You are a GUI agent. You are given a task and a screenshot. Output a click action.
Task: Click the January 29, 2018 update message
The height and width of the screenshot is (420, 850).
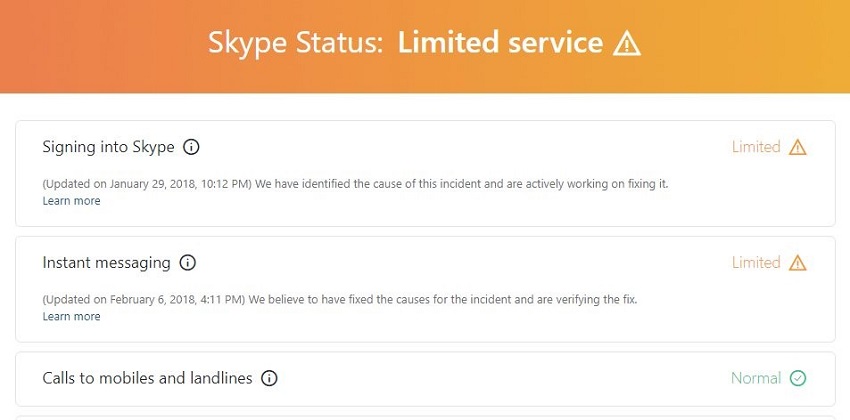pos(355,184)
